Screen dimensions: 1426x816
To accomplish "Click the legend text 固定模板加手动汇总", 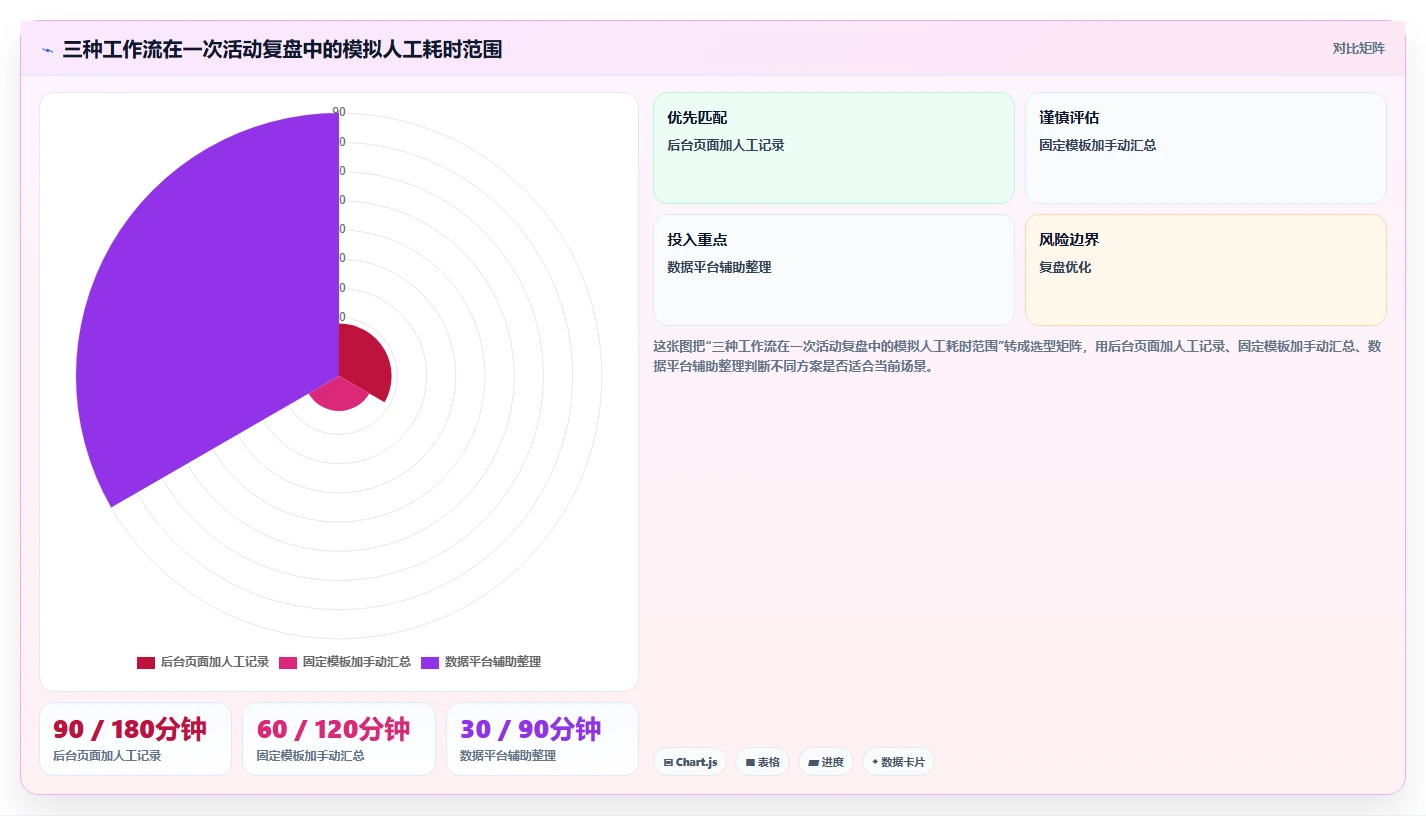I will click(357, 662).
